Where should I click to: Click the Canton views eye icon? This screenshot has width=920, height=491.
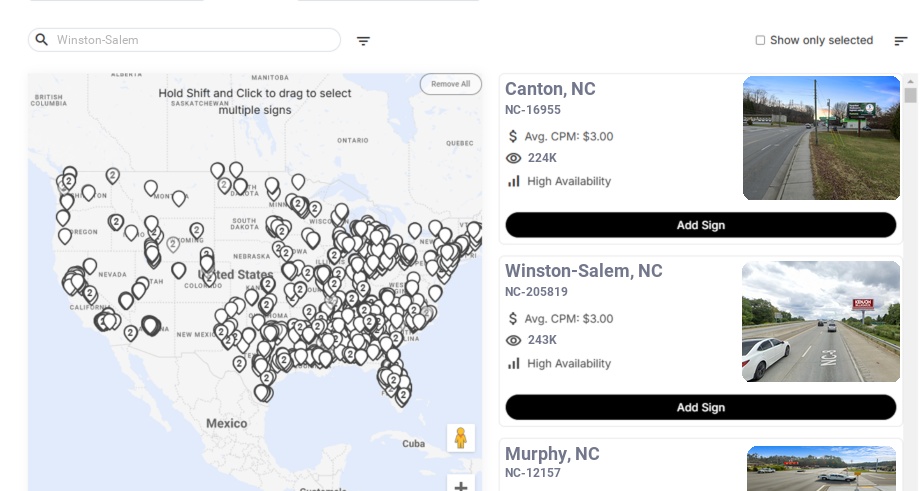[x=514, y=158]
